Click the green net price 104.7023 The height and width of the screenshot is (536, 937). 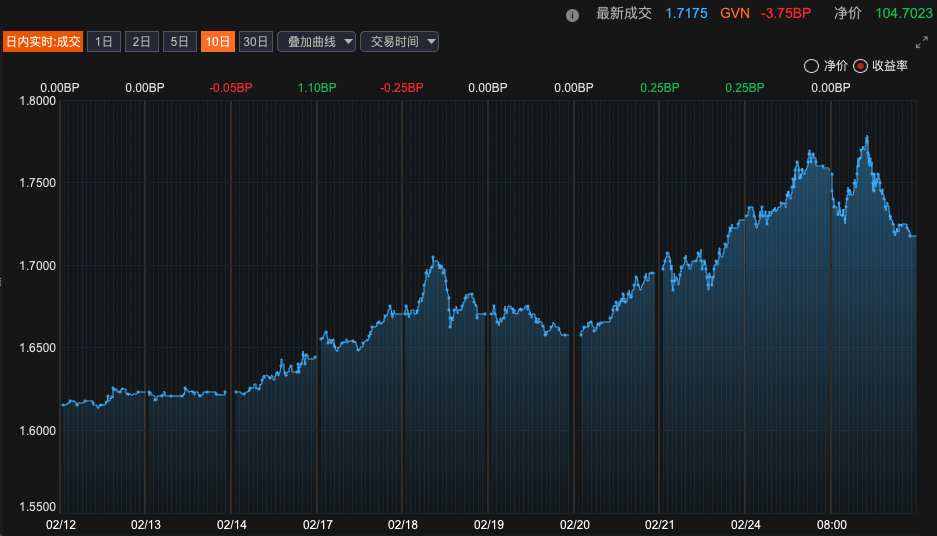pyautogui.click(x=901, y=14)
